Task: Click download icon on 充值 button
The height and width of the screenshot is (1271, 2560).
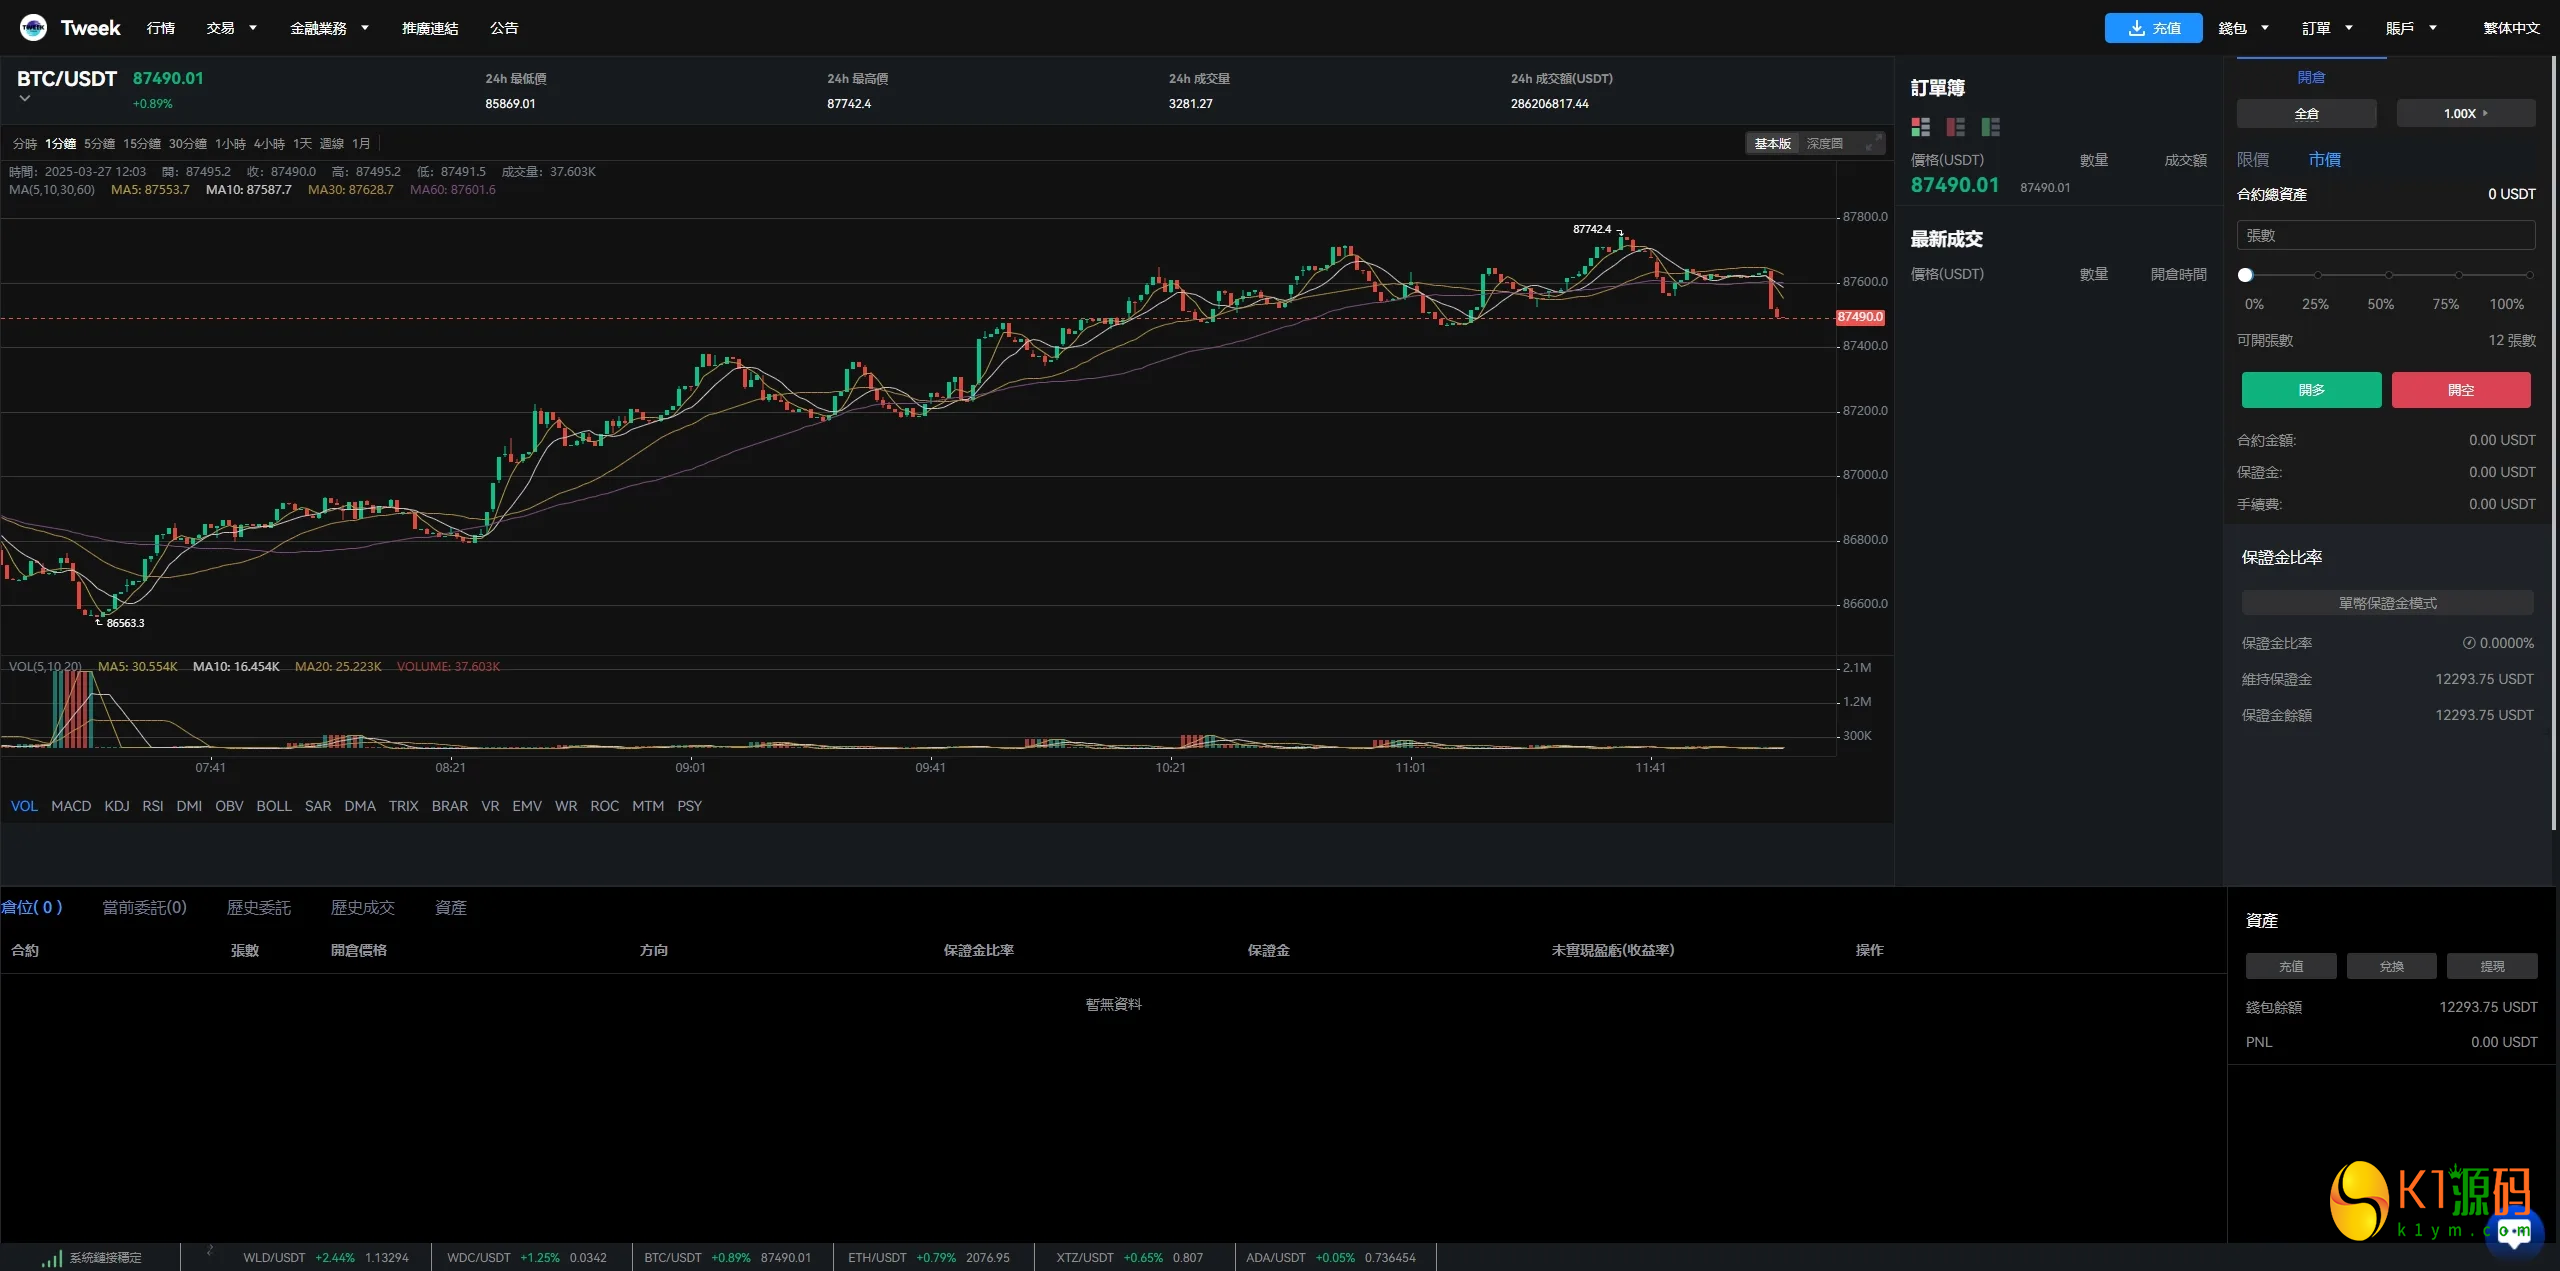Action: pos(2136,28)
